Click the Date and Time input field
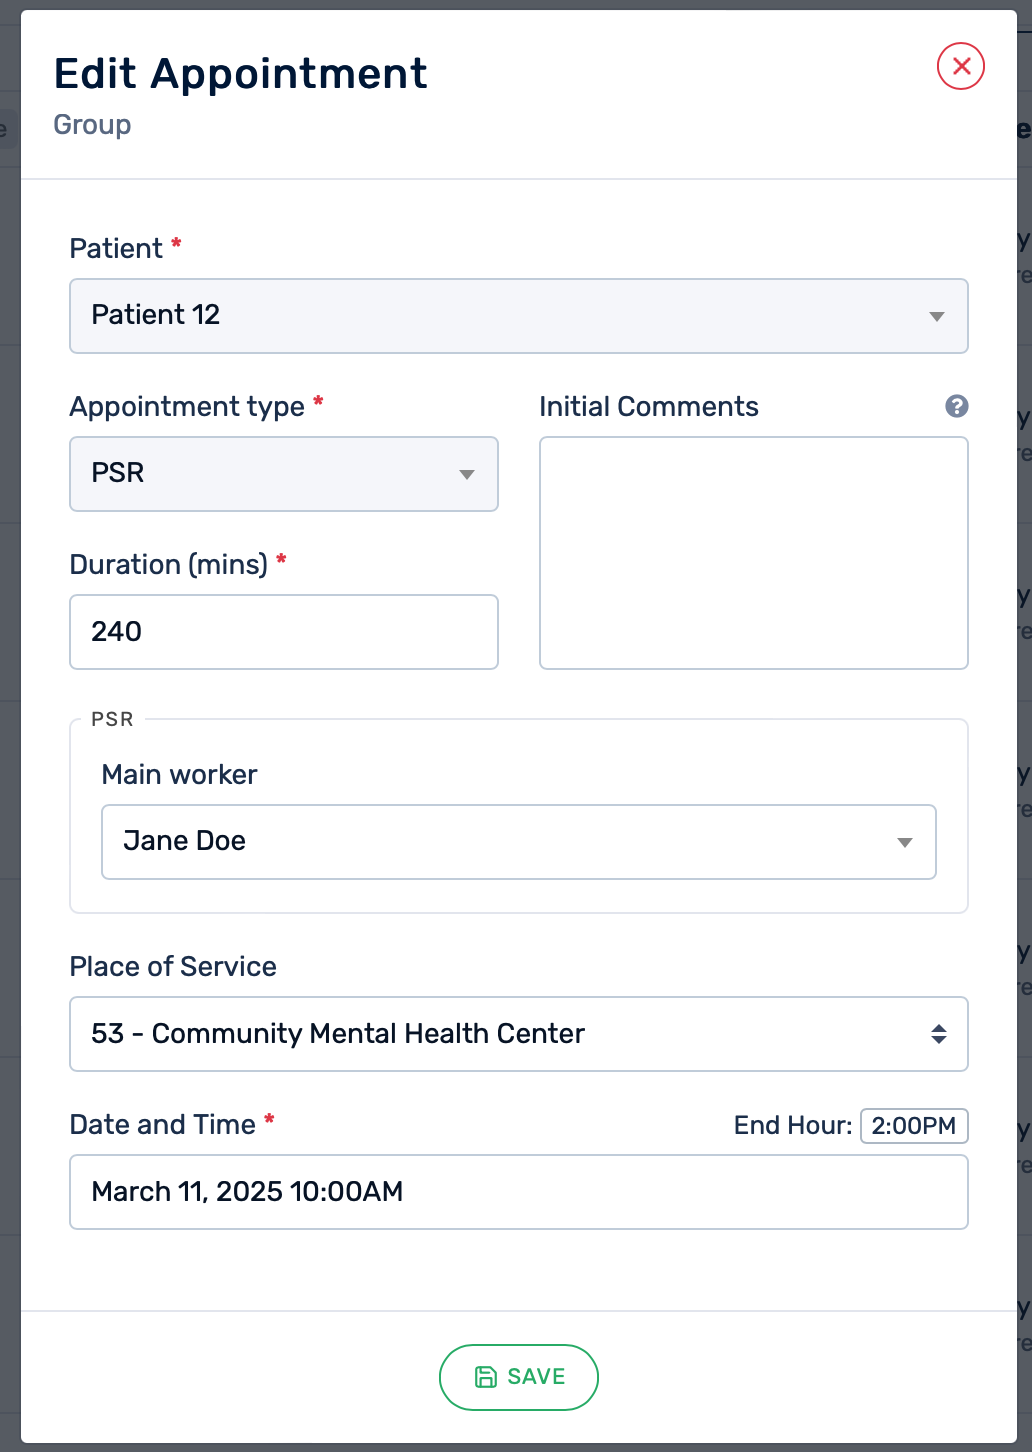This screenshot has width=1032, height=1452. (518, 1192)
